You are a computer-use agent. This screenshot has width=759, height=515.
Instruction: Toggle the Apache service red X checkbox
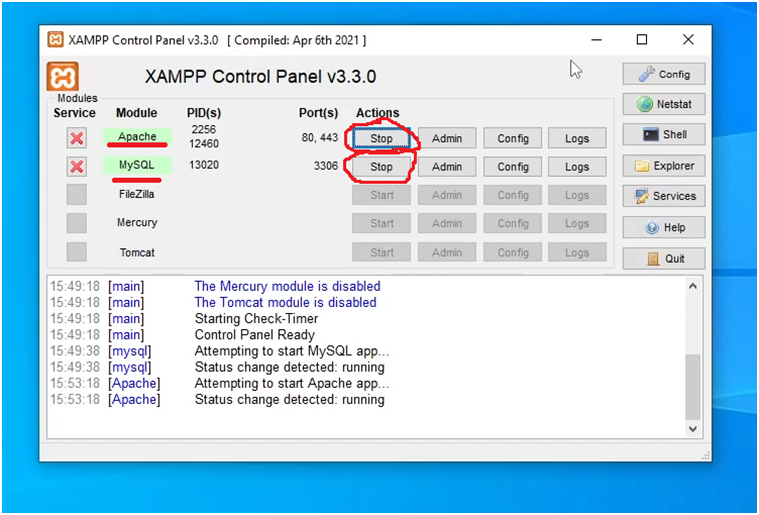click(x=76, y=138)
